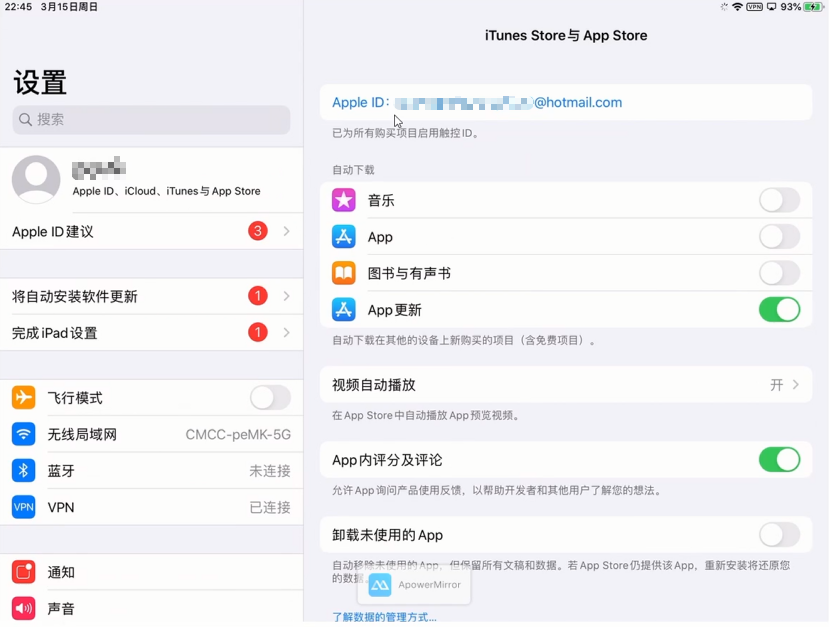Tap the battery icon in status bar

coord(813,7)
